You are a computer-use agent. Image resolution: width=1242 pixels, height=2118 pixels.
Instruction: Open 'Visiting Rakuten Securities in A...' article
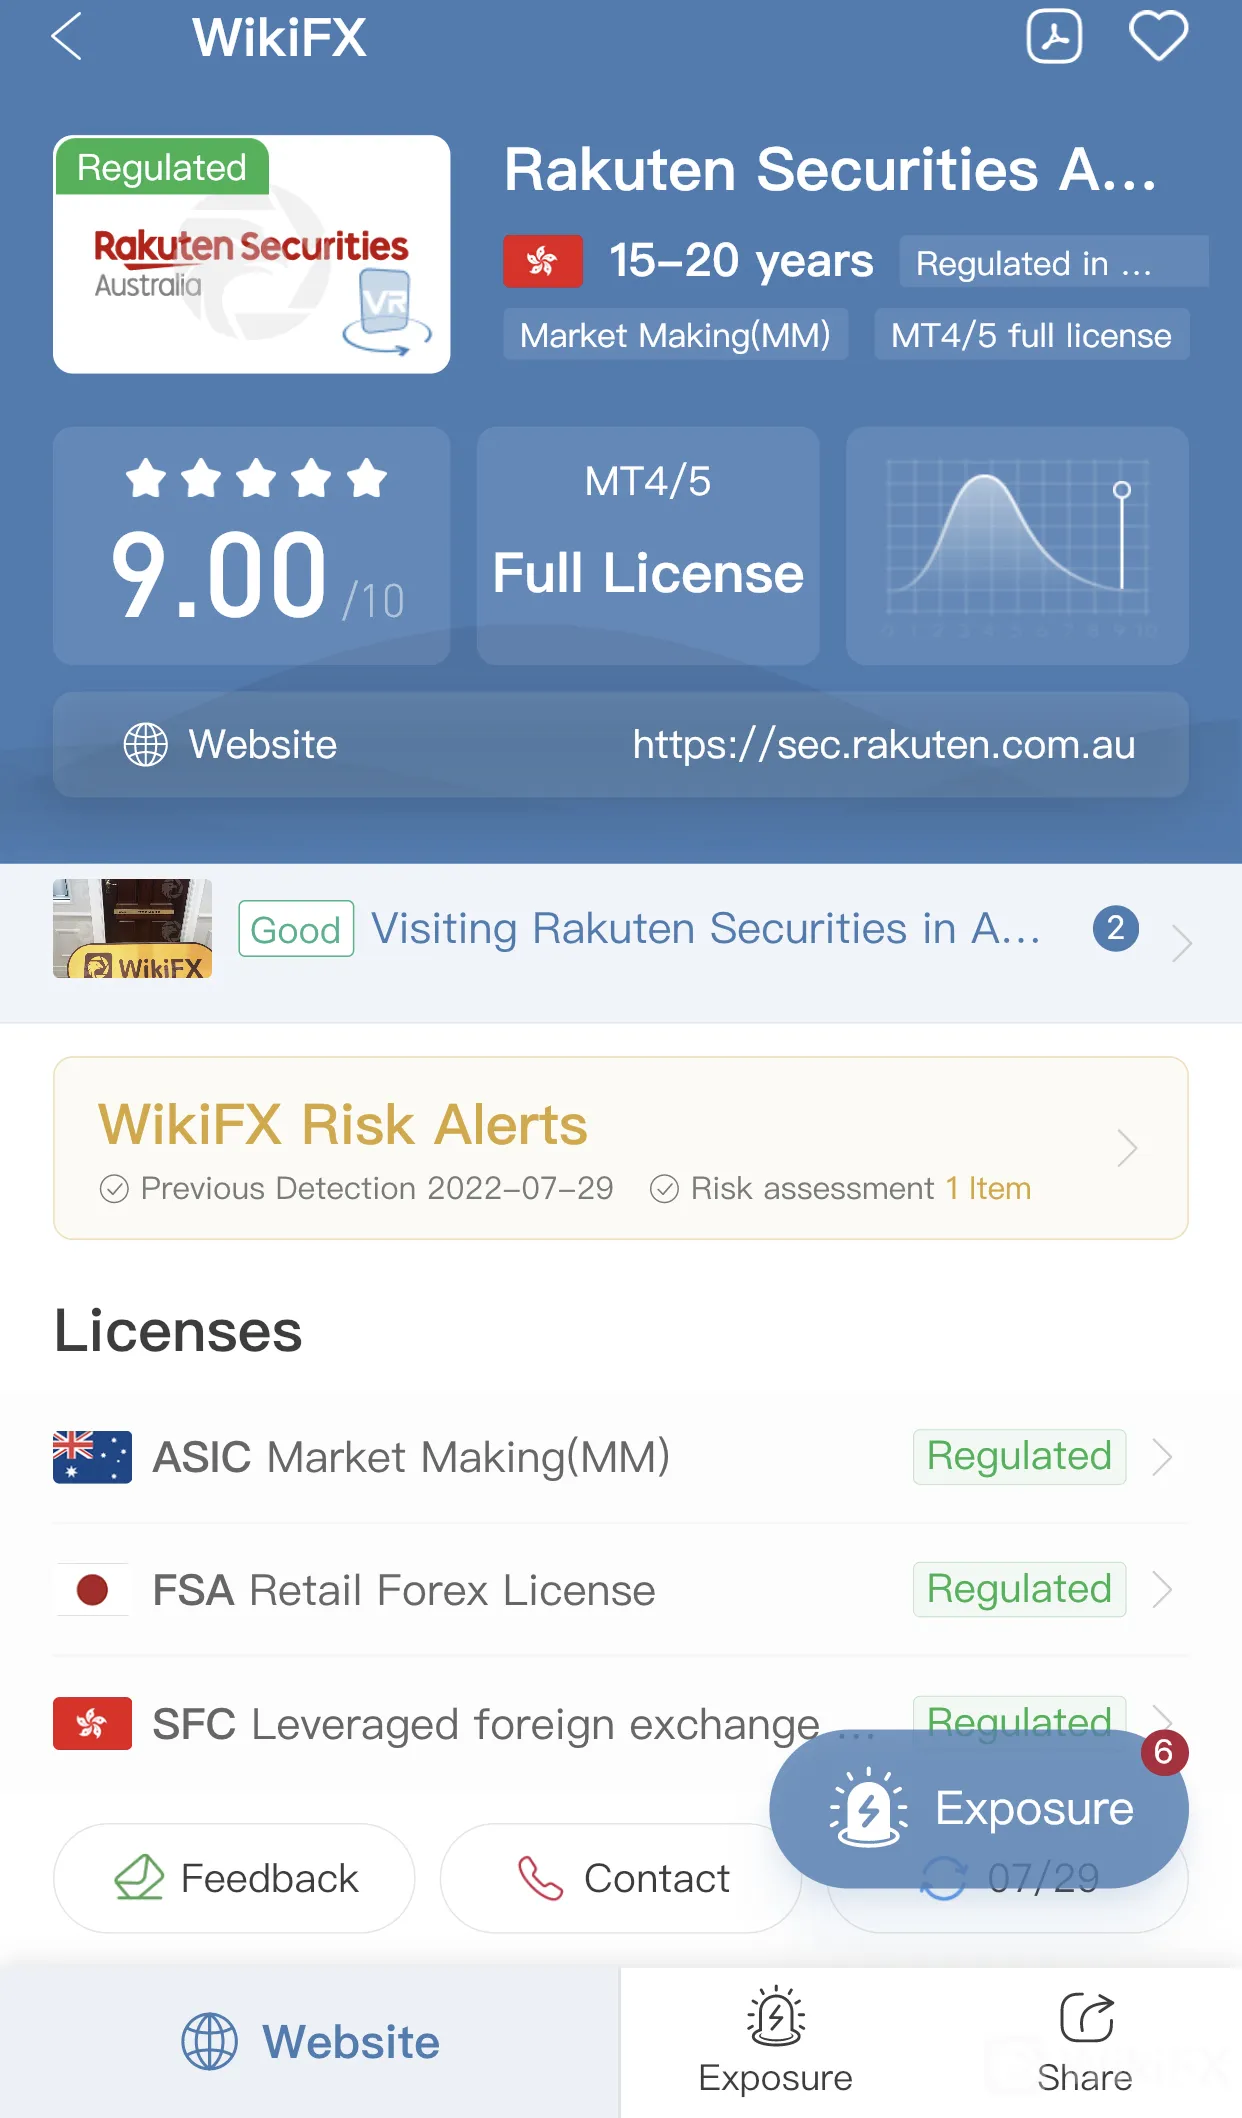(x=706, y=928)
